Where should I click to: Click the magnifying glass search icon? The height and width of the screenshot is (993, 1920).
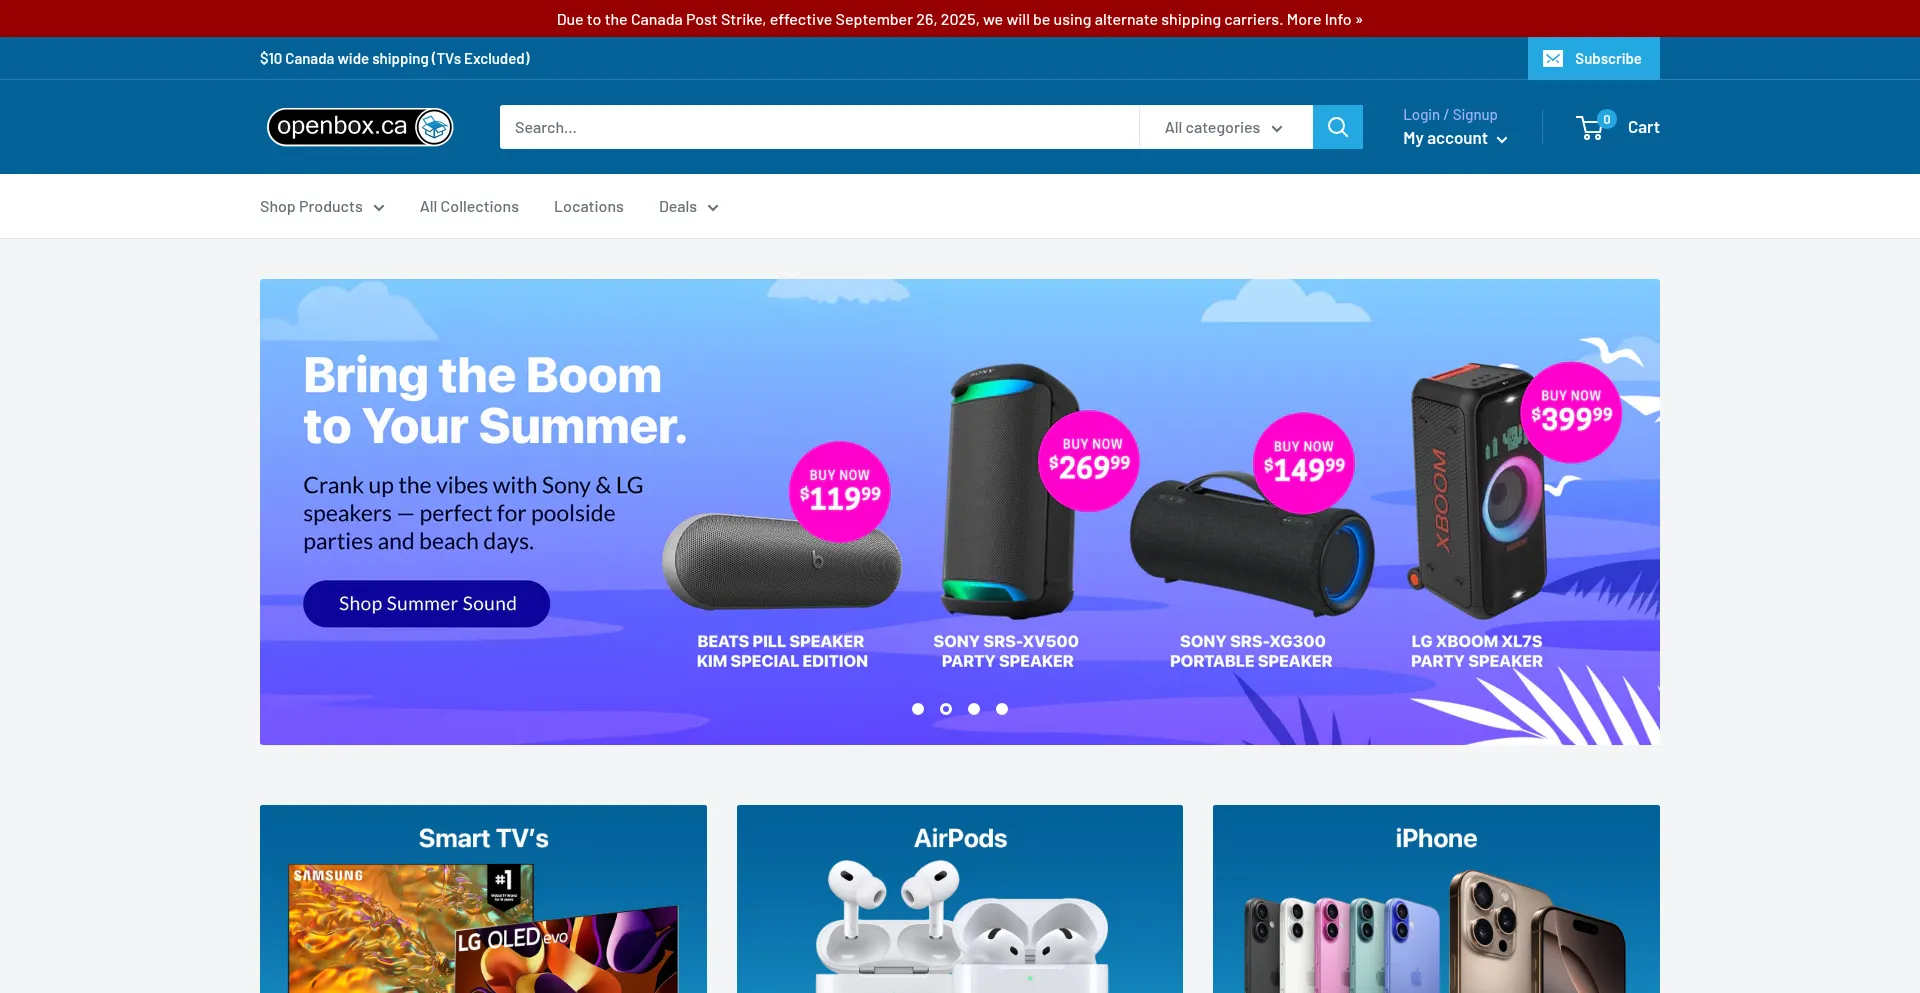coord(1337,127)
